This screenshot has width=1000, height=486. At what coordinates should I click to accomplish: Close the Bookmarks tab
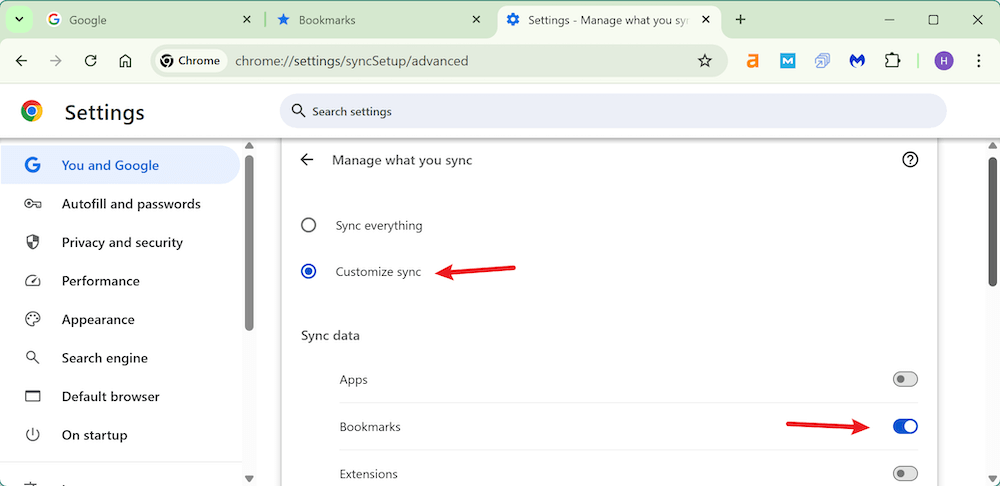(476, 20)
